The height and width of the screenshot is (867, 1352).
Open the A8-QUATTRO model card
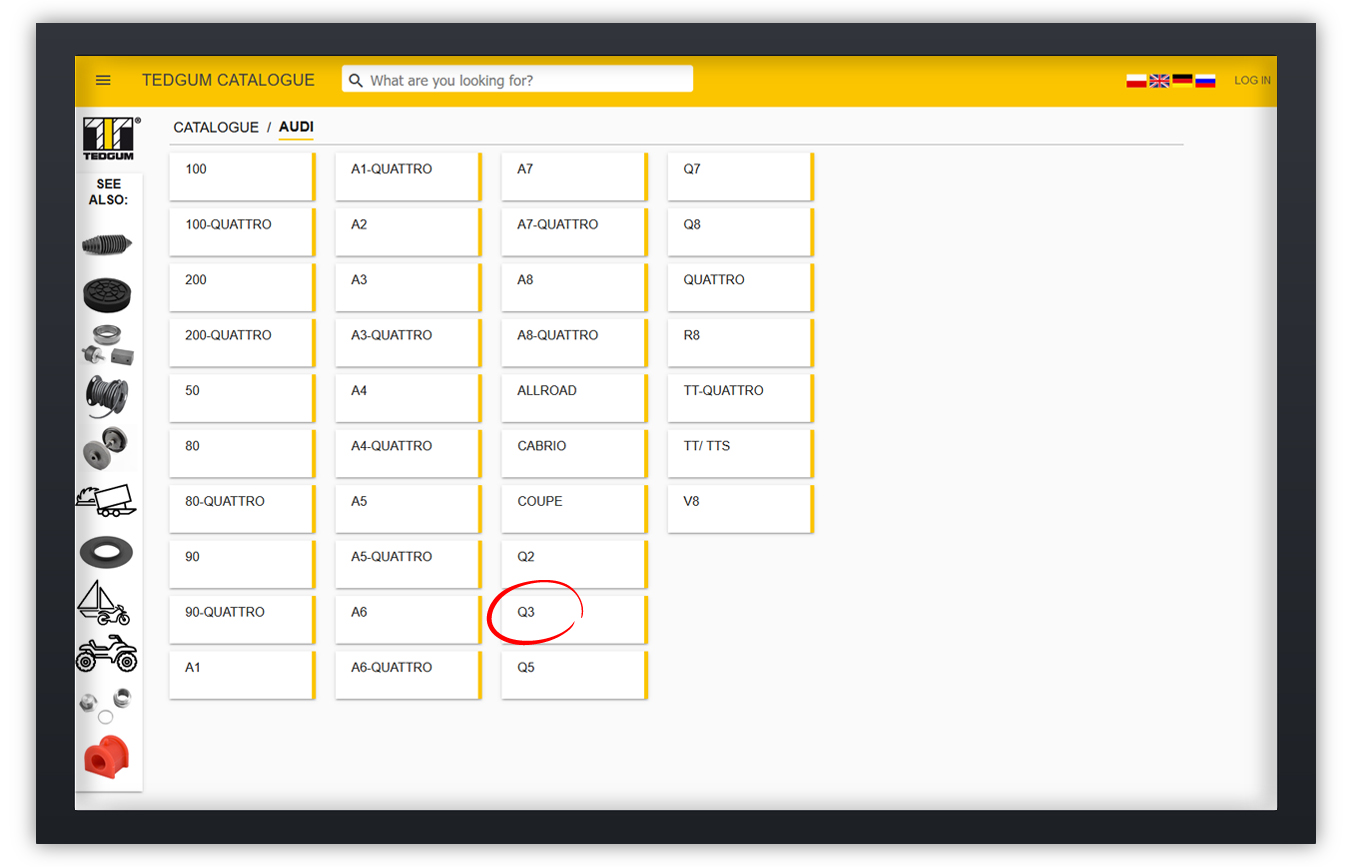(574, 343)
